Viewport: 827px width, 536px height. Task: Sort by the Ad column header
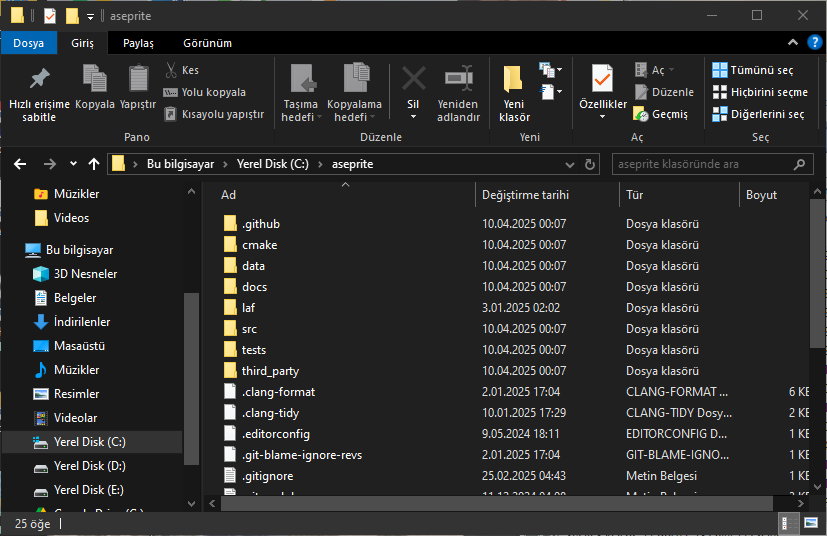click(345, 195)
